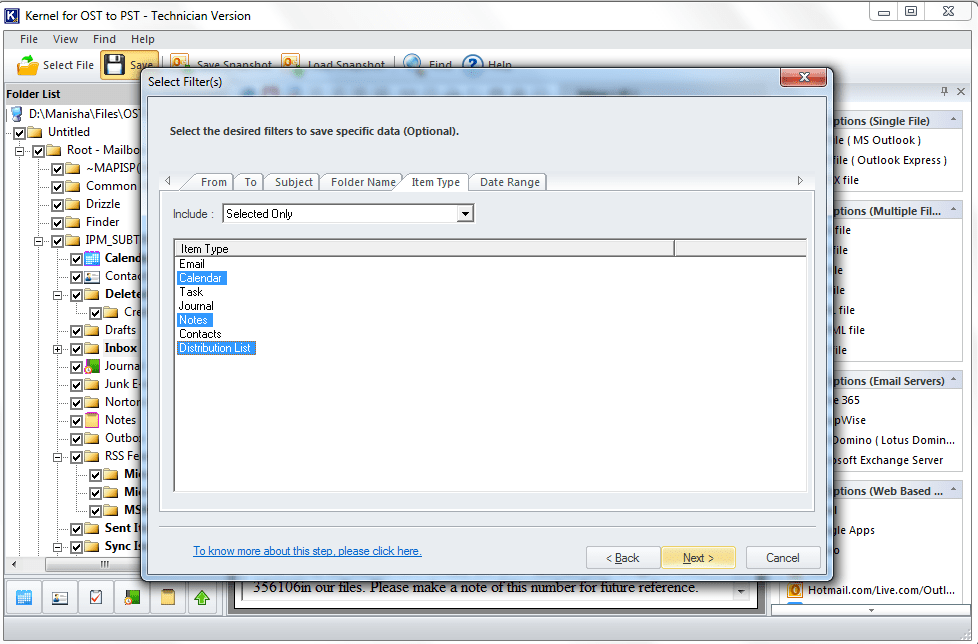The height and width of the screenshot is (644, 978).
Task: Select Distribution List in the Item Type list
Action: pyautogui.click(x=215, y=348)
